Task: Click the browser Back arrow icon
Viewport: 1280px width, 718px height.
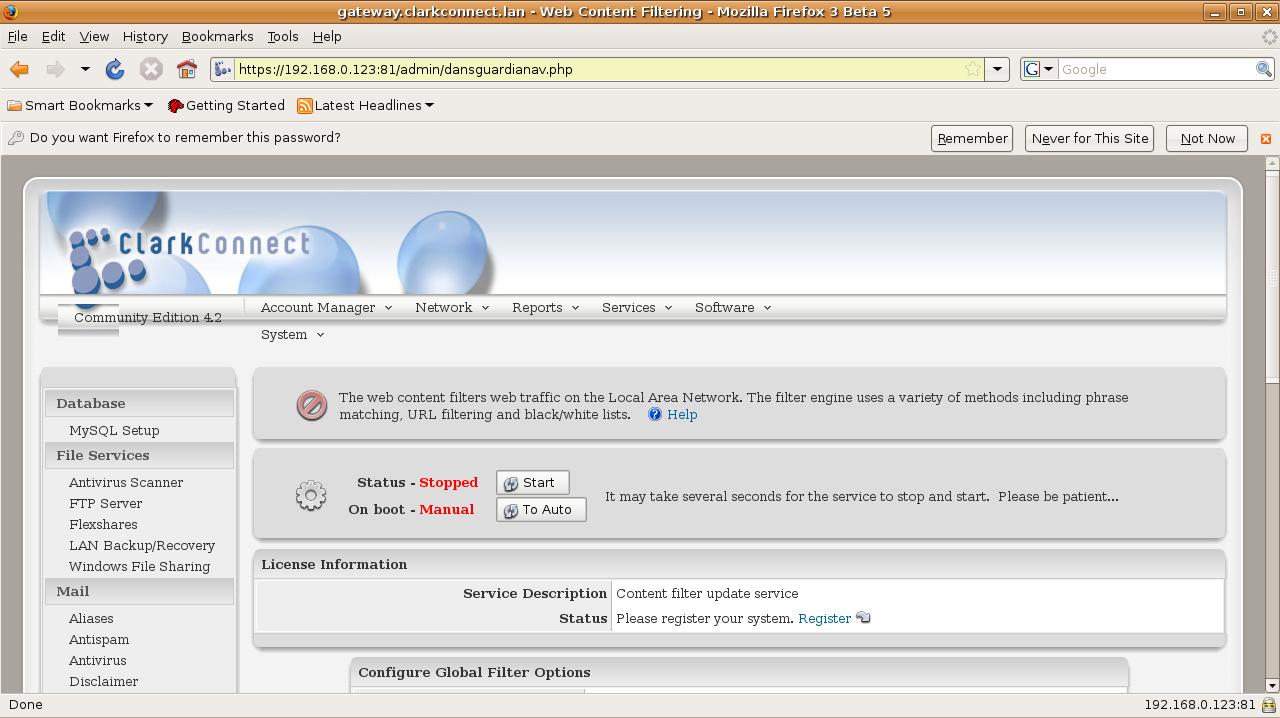Action: [x=19, y=69]
